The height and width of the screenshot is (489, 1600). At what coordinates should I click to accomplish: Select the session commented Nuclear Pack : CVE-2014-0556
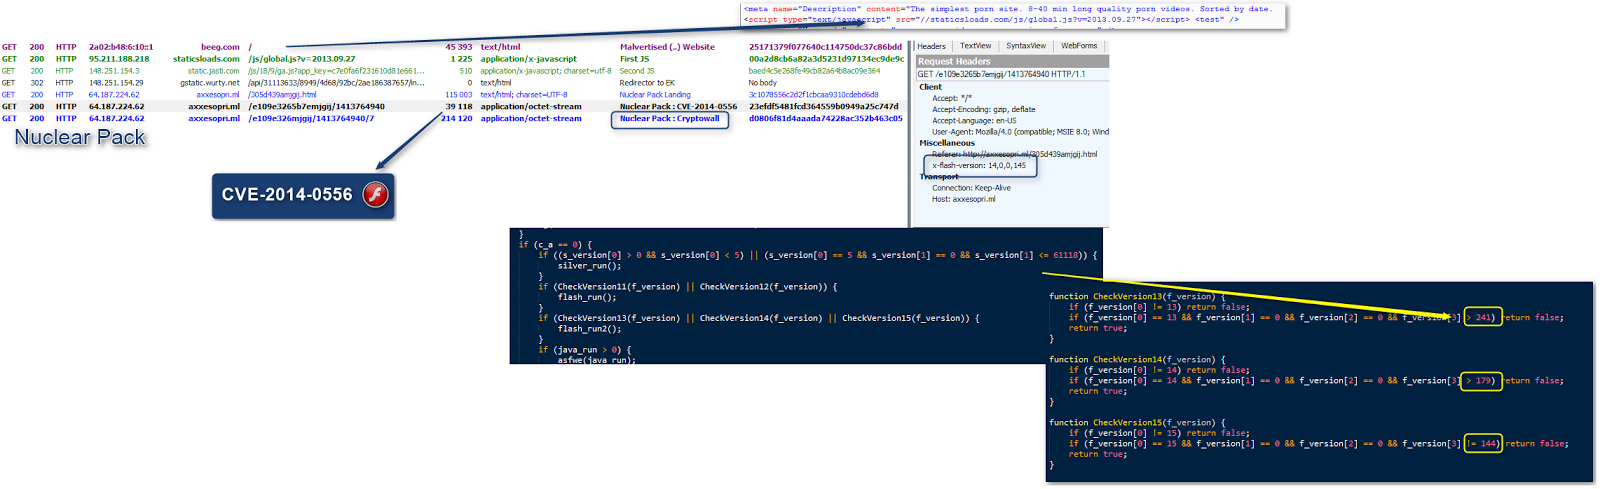pos(678,107)
